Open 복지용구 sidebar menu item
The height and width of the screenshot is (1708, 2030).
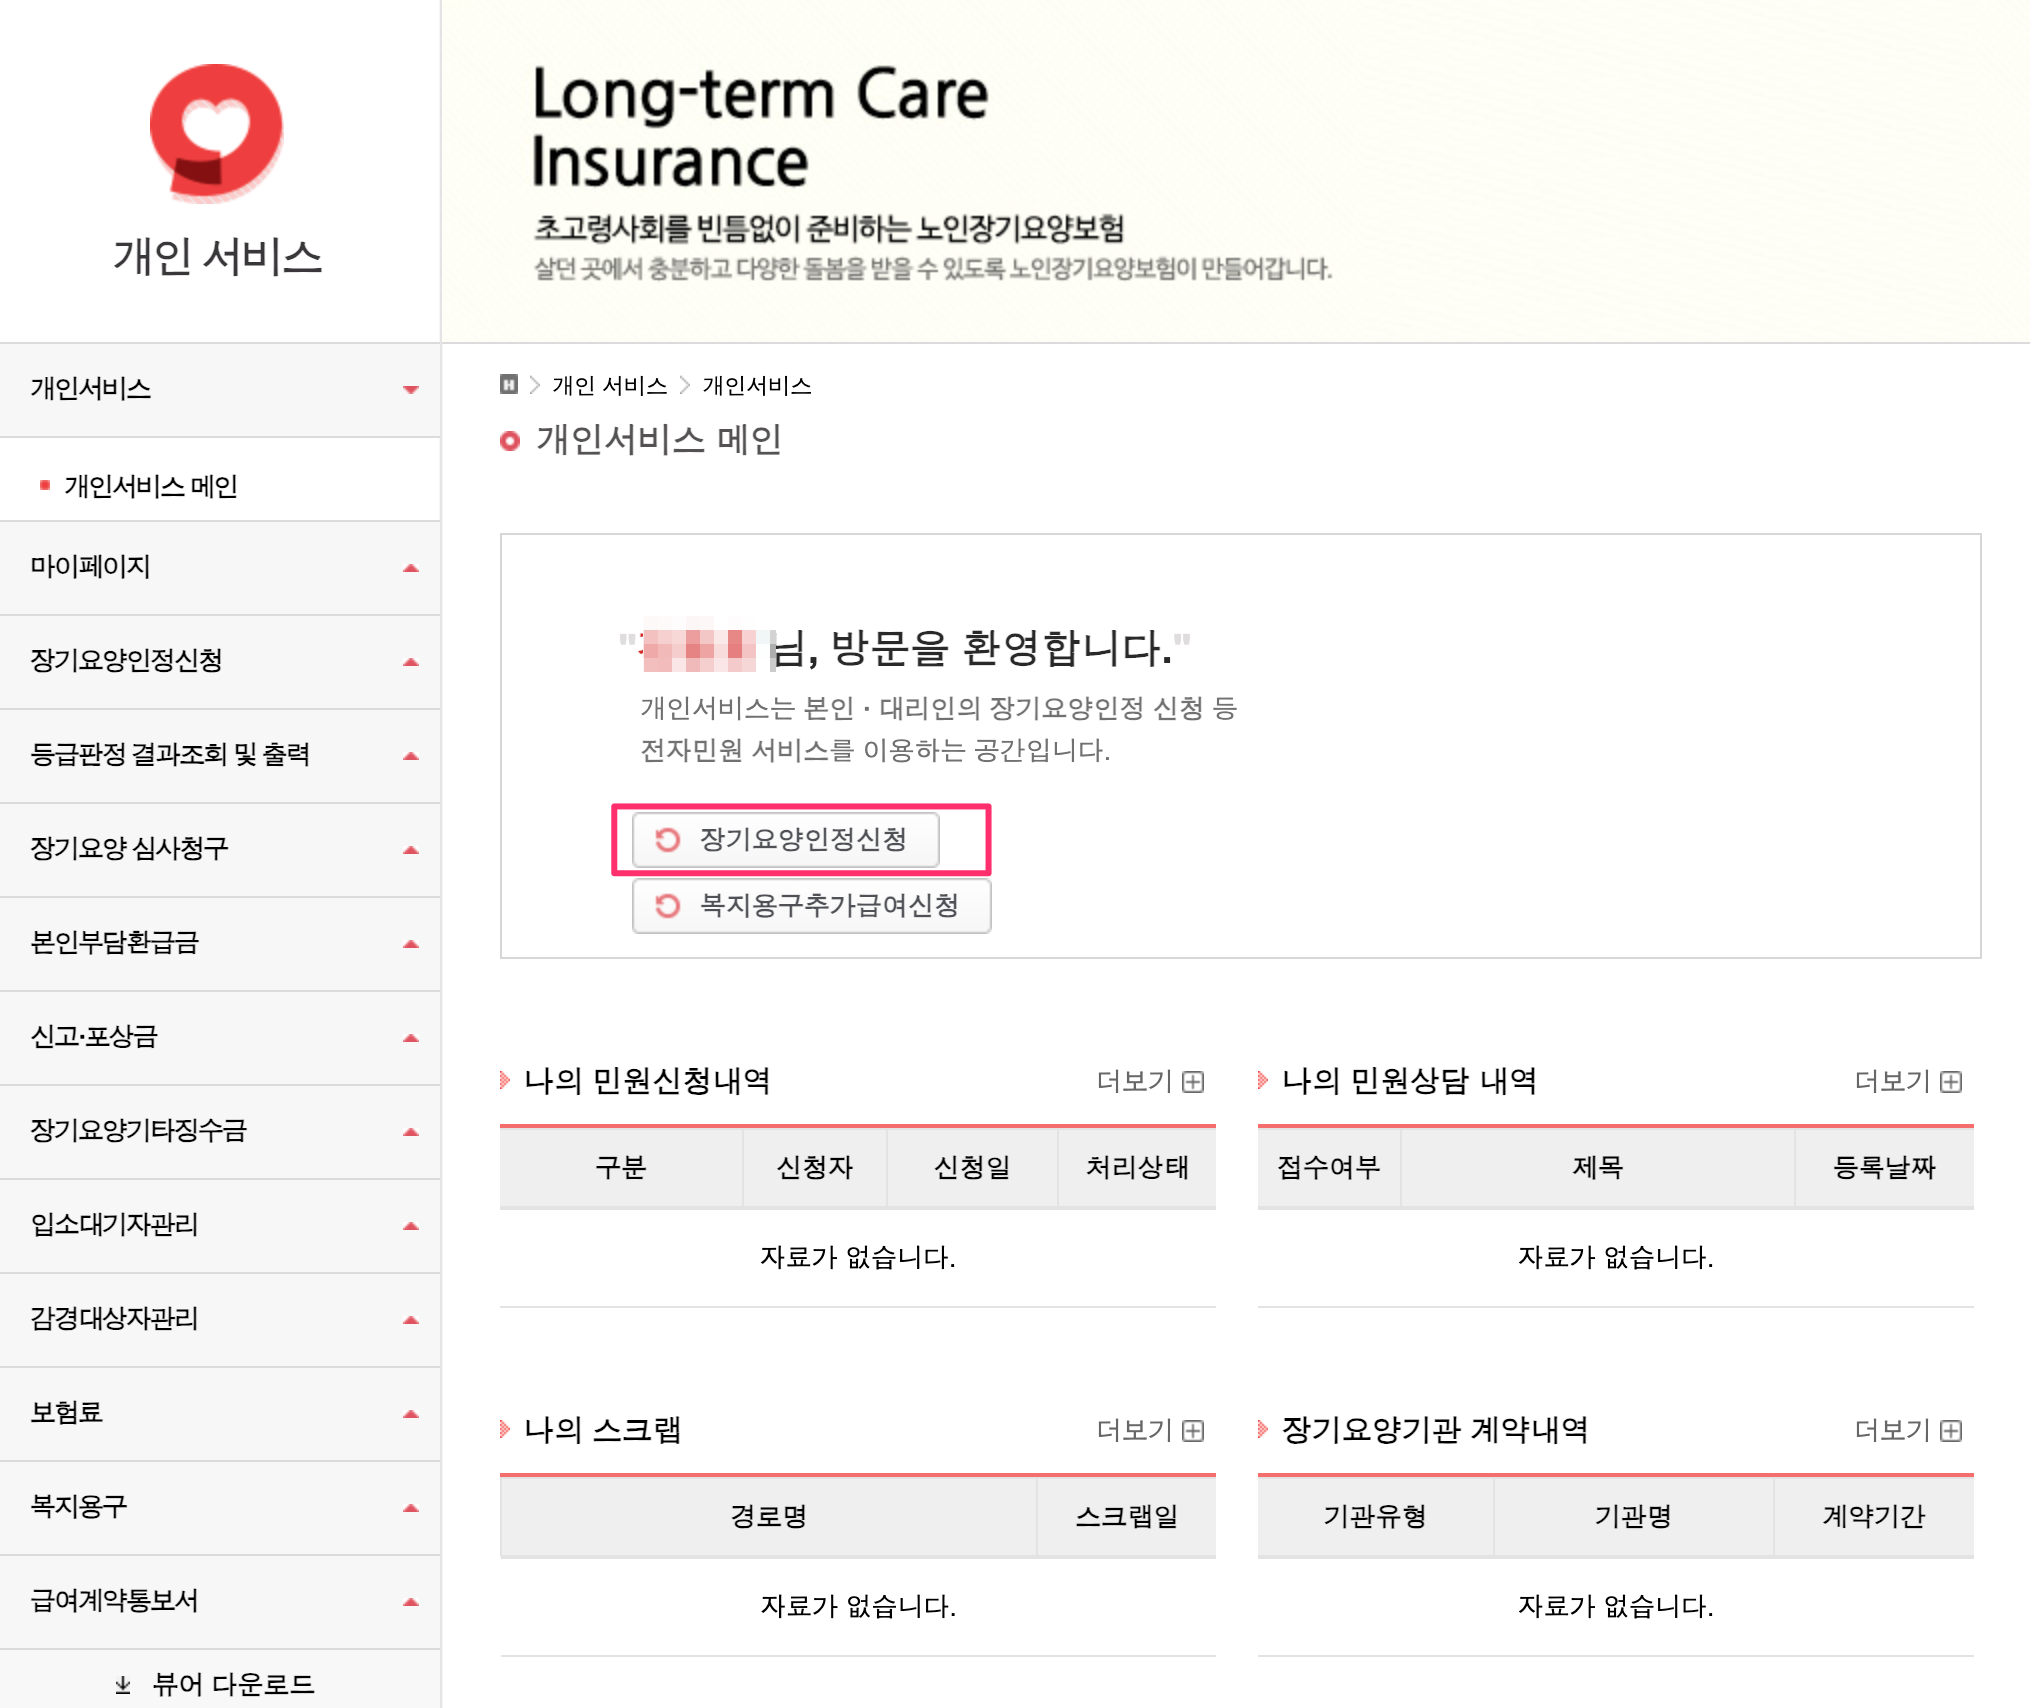point(80,1507)
